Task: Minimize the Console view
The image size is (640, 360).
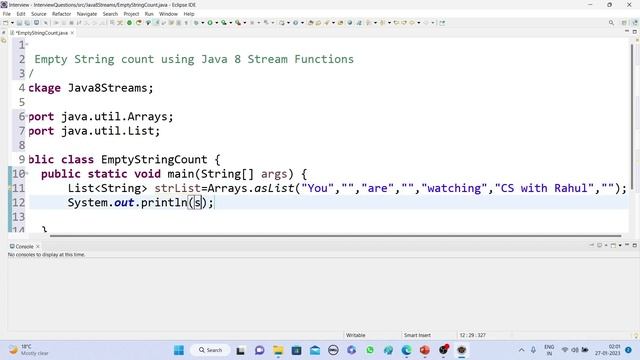Action: (x=627, y=245)
